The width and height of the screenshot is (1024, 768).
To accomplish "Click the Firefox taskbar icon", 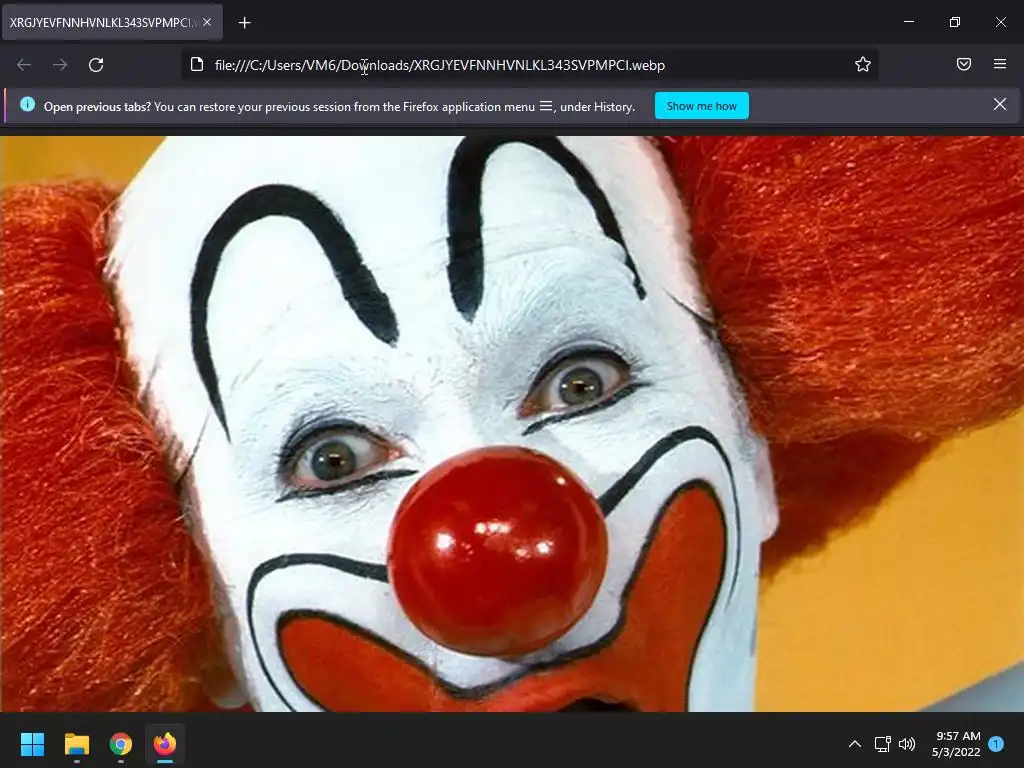I will (x=165, y=744).
